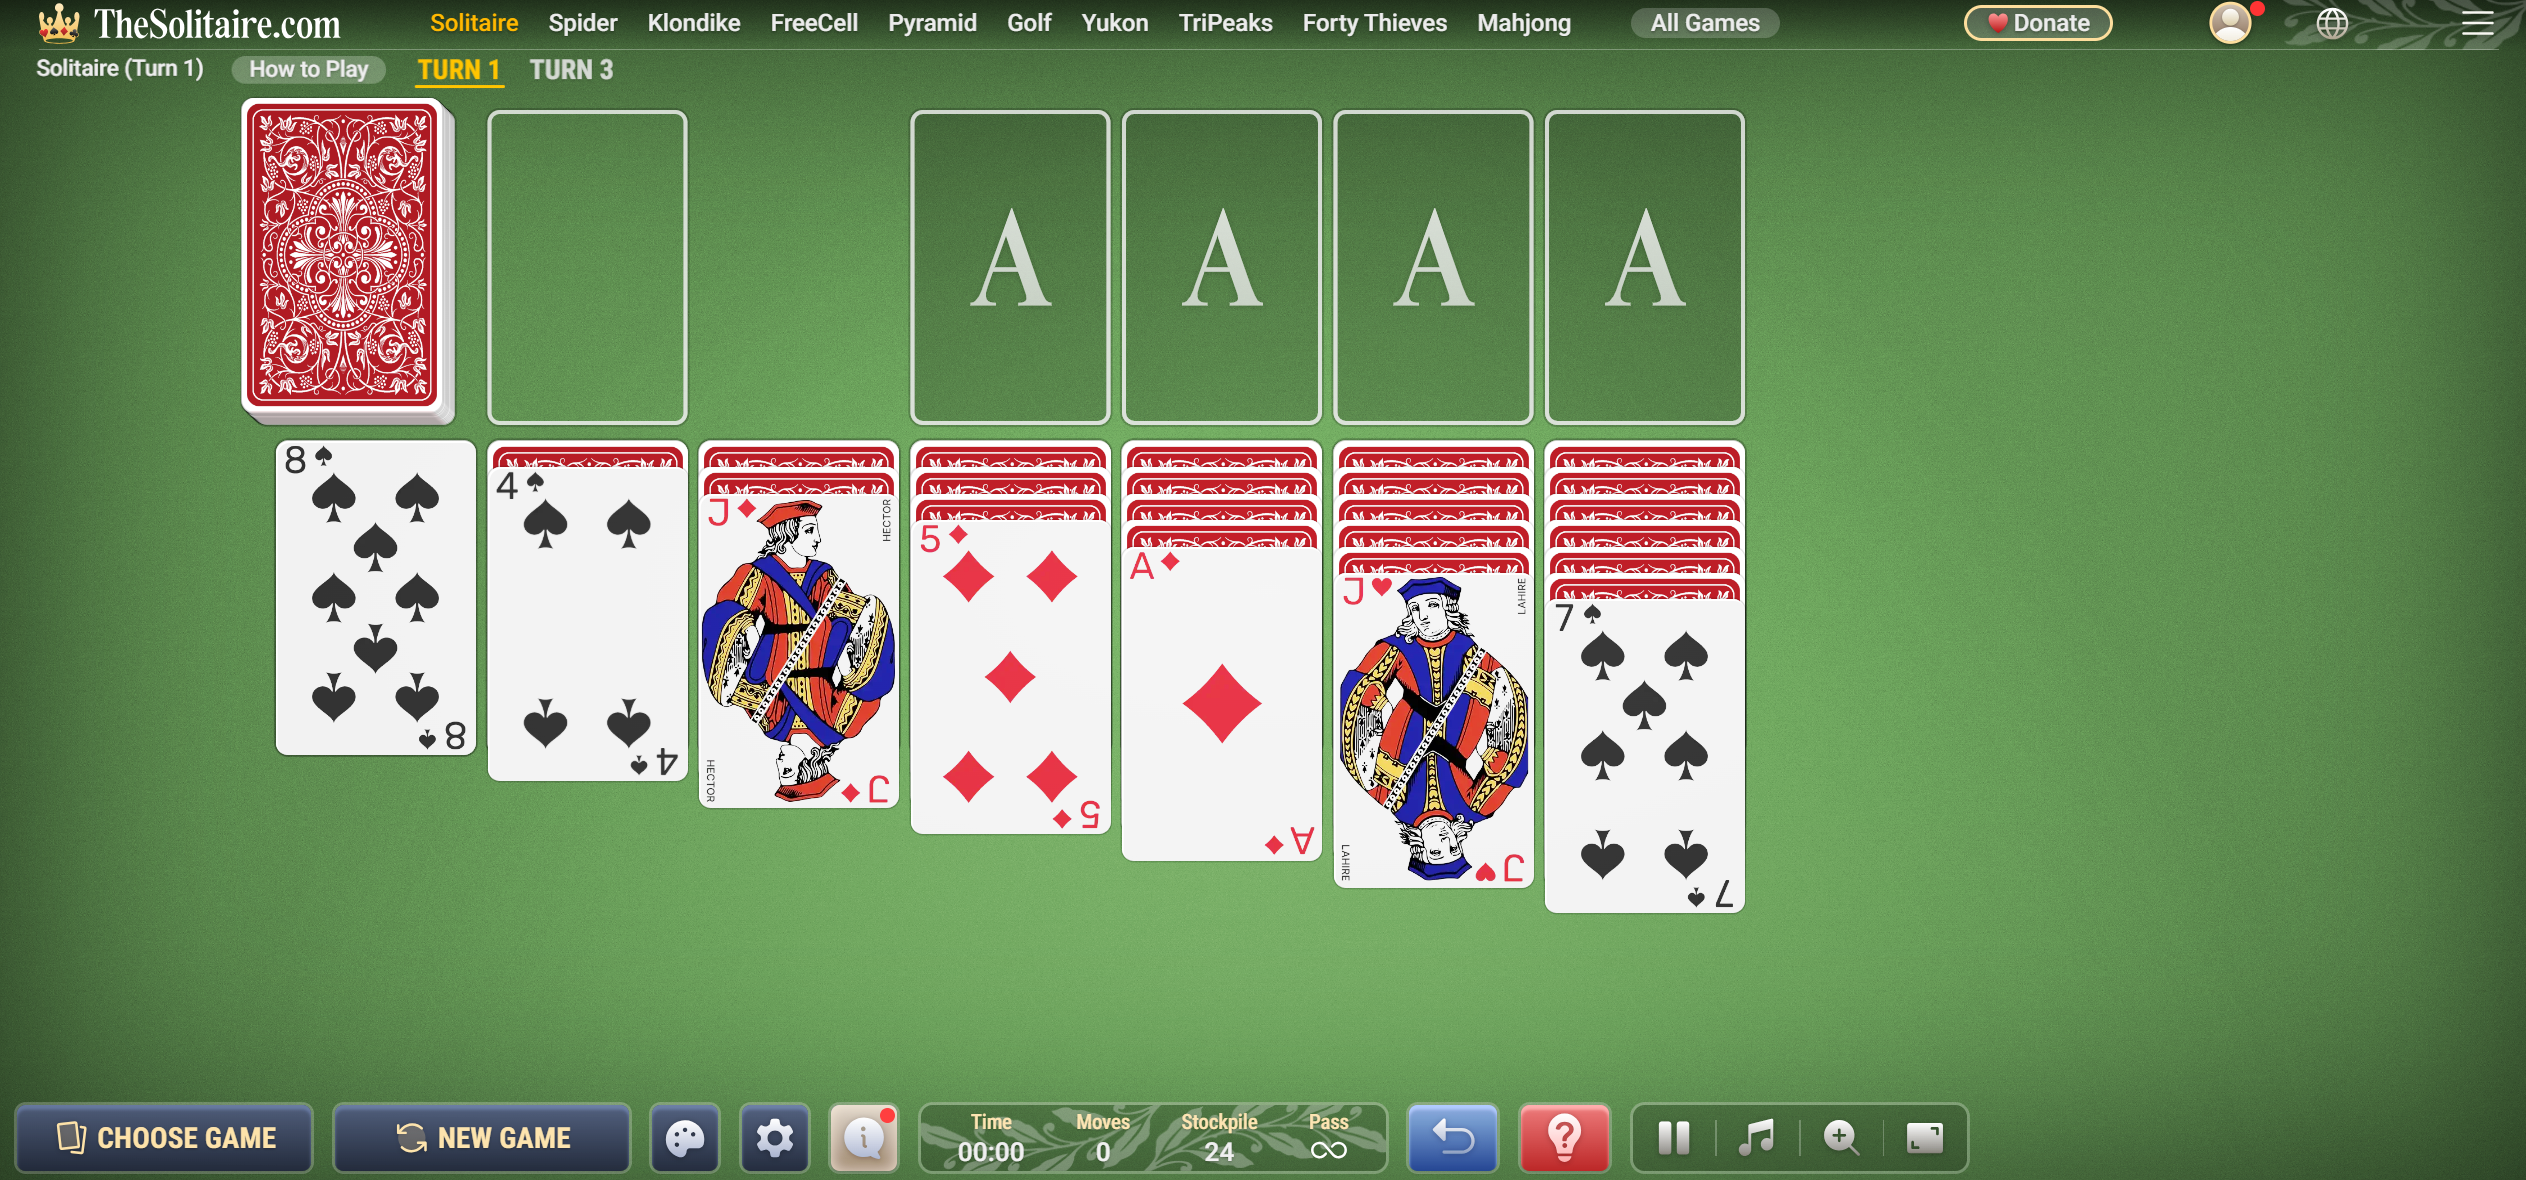The width and height of the screenshot is (2526, 1180).
Task: Zoom in on the game board
Action: [x=1840, y=1137]
